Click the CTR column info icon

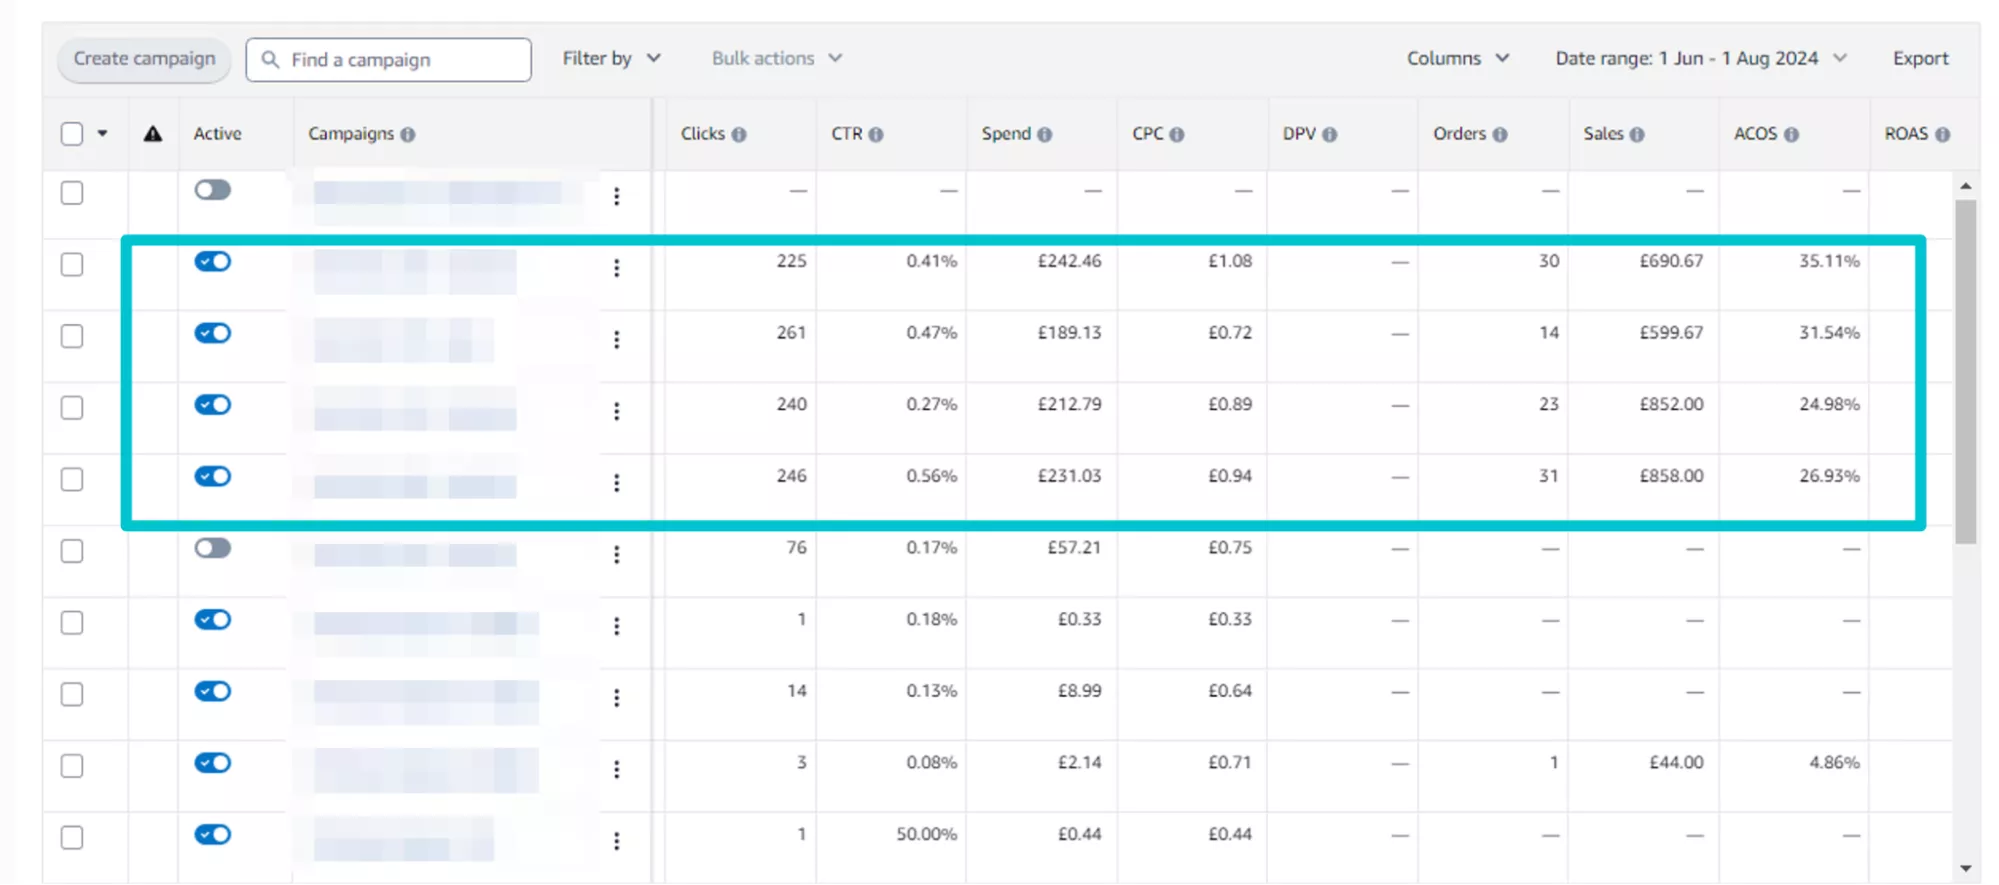point(875,135)
